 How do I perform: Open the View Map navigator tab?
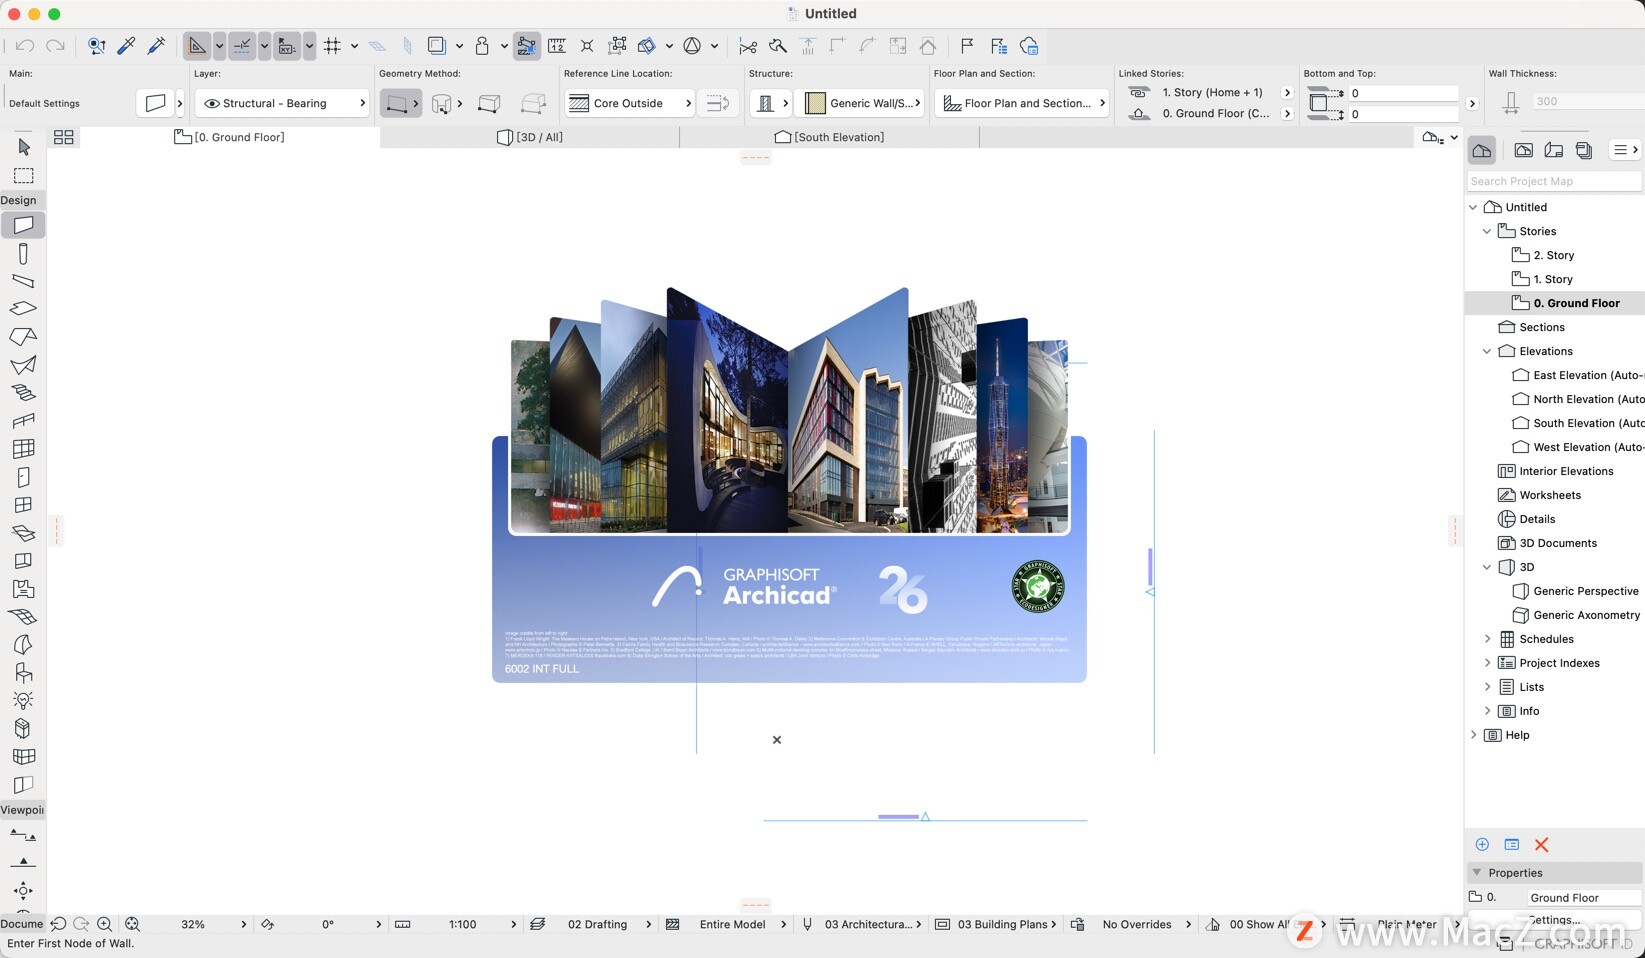1524,150
